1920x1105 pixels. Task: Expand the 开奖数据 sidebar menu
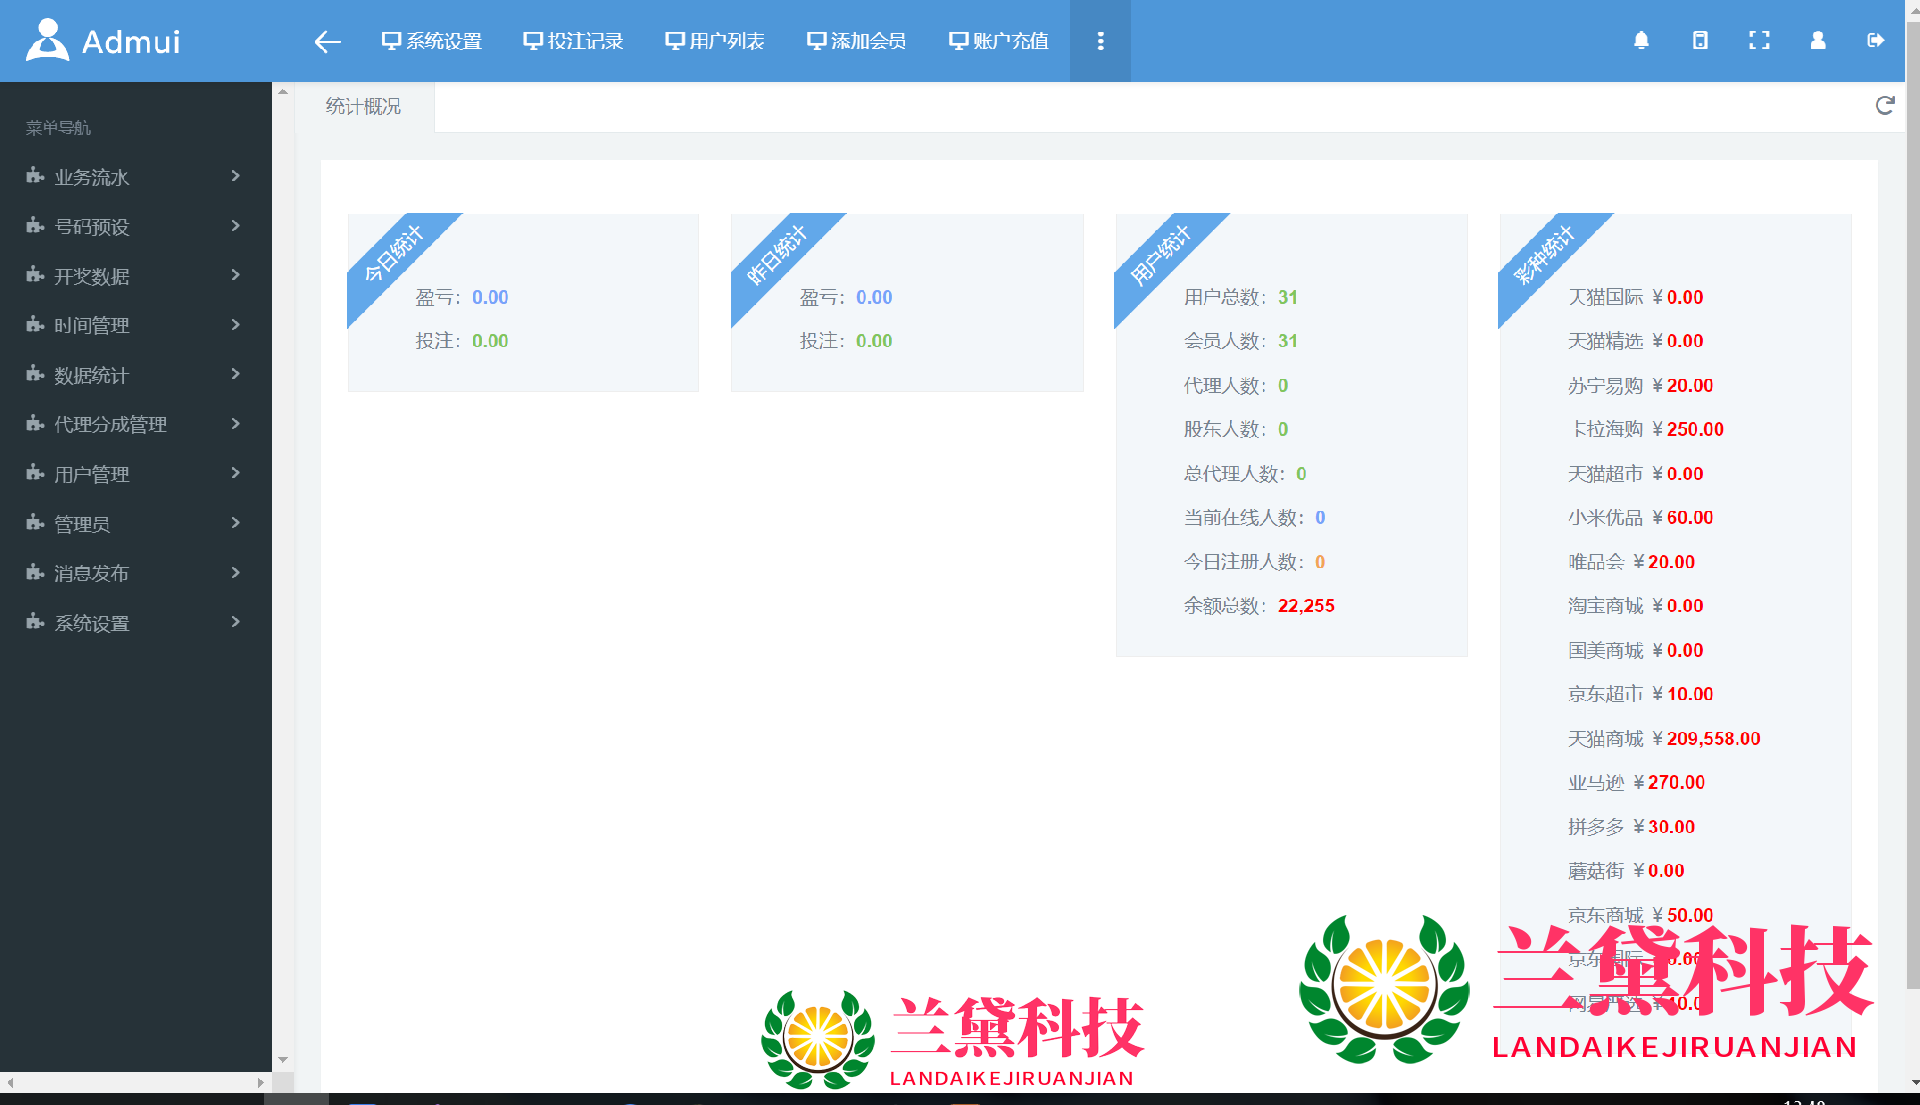pos(135,276)
